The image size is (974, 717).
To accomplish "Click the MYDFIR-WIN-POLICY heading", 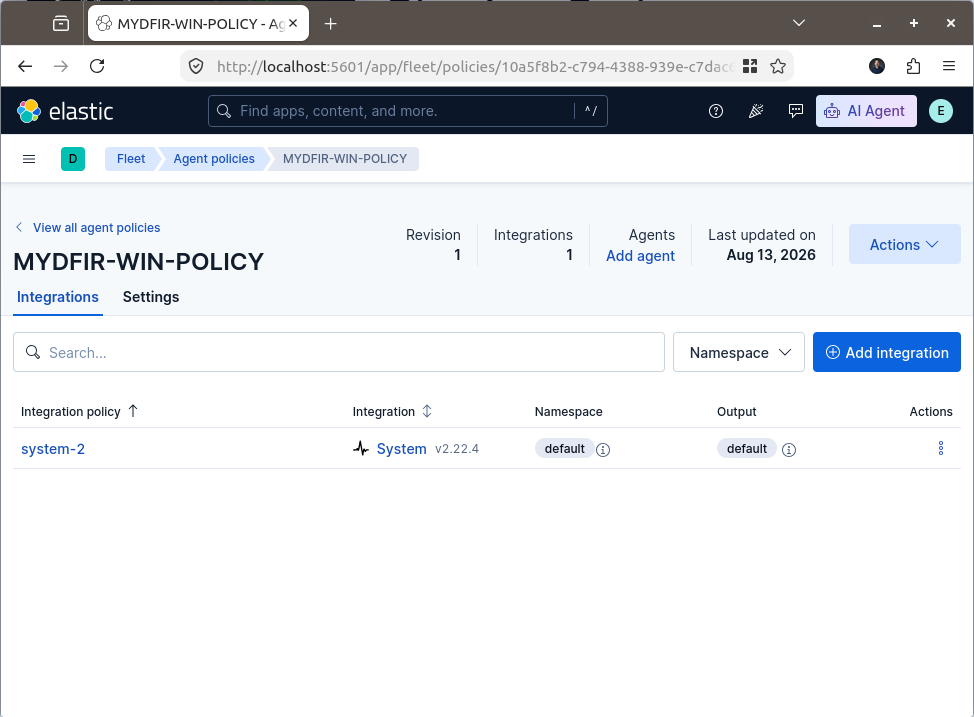I will [x=139, y=262].
